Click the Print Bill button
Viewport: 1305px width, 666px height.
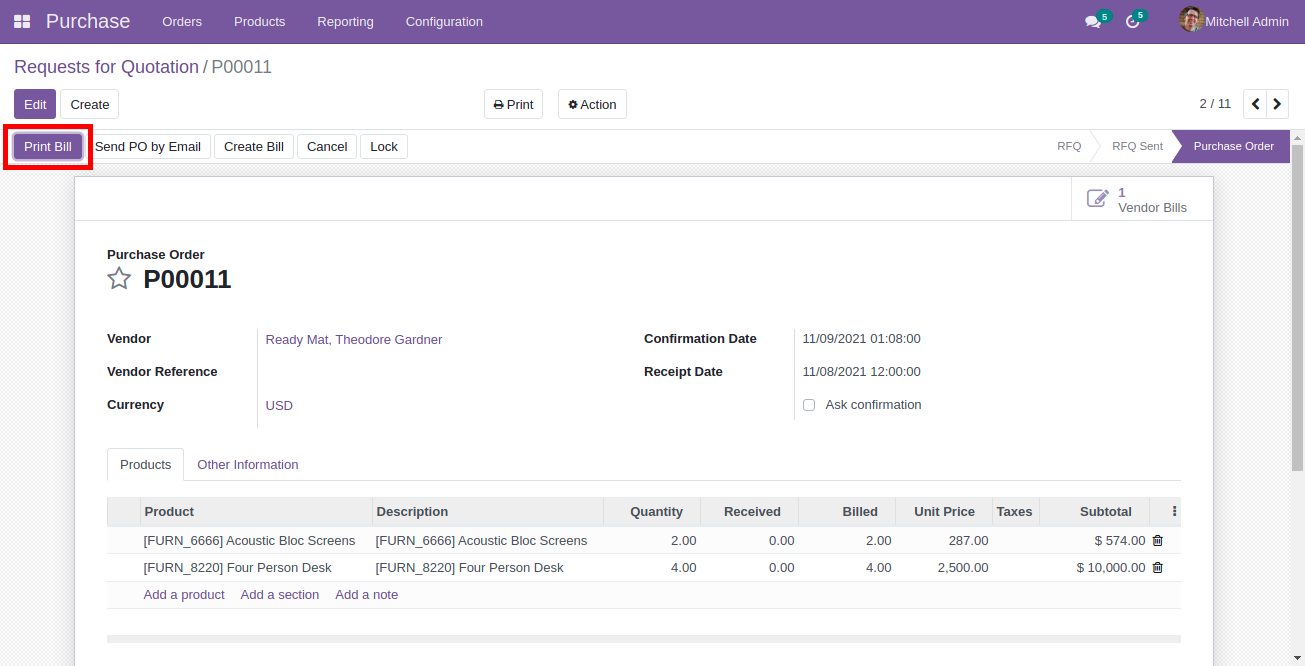pos(48,147)
